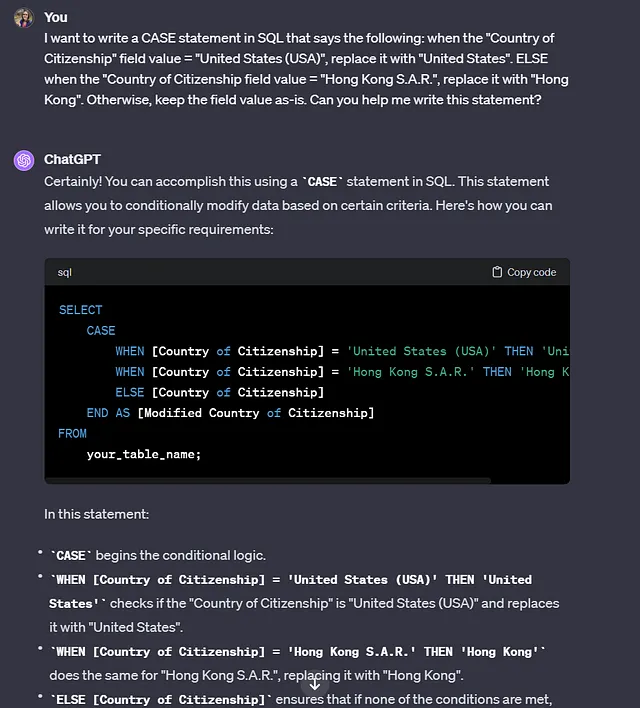
Task: Click the ChatGPT logo avatar
Action: tap(24, 160)
